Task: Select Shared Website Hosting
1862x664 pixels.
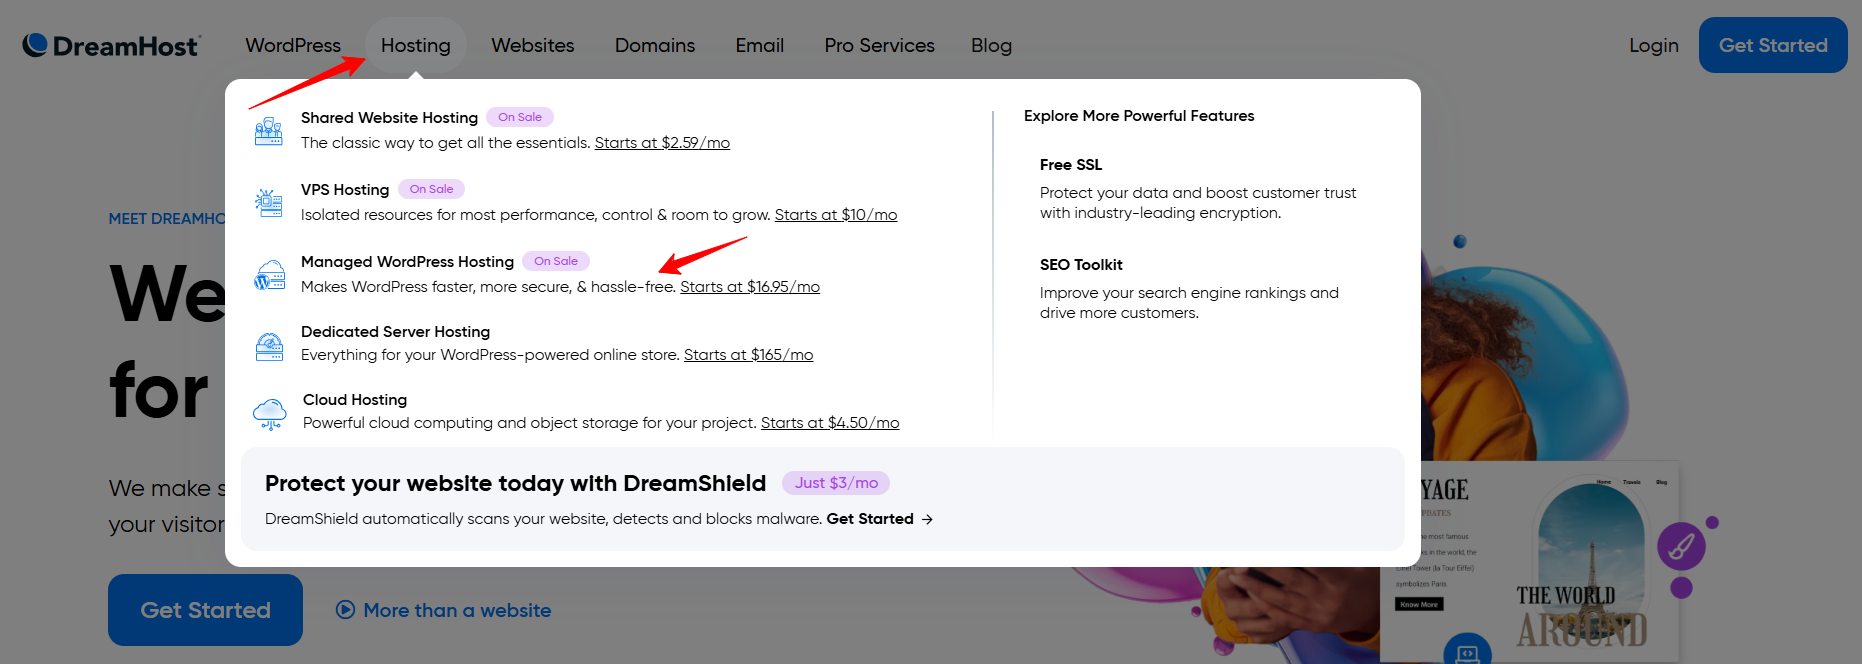Action: point(389,117)
